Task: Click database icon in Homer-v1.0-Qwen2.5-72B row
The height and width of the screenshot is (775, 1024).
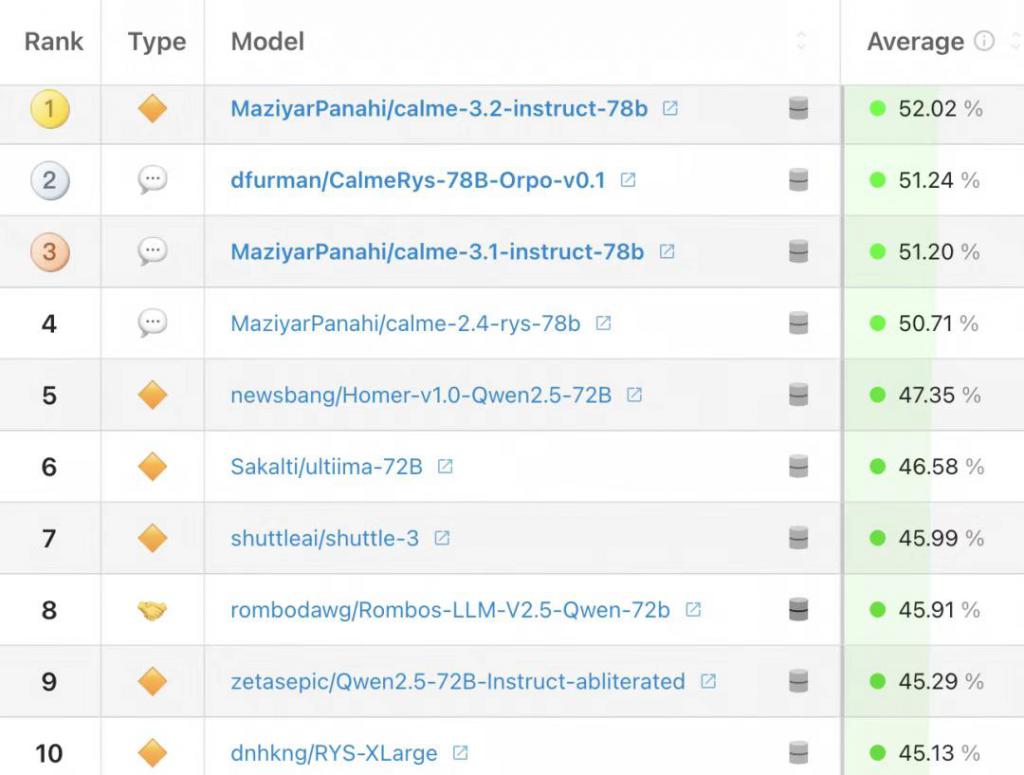Action: pos(798,395)
